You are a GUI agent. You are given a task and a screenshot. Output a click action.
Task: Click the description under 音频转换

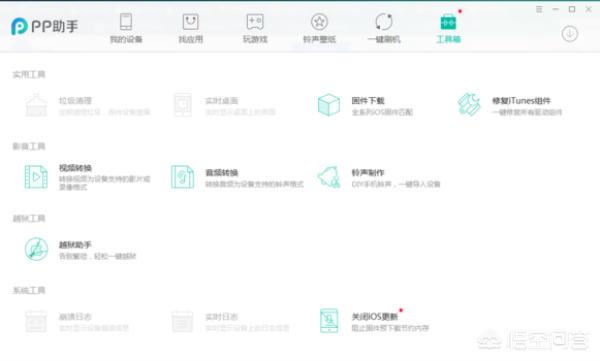254,184
